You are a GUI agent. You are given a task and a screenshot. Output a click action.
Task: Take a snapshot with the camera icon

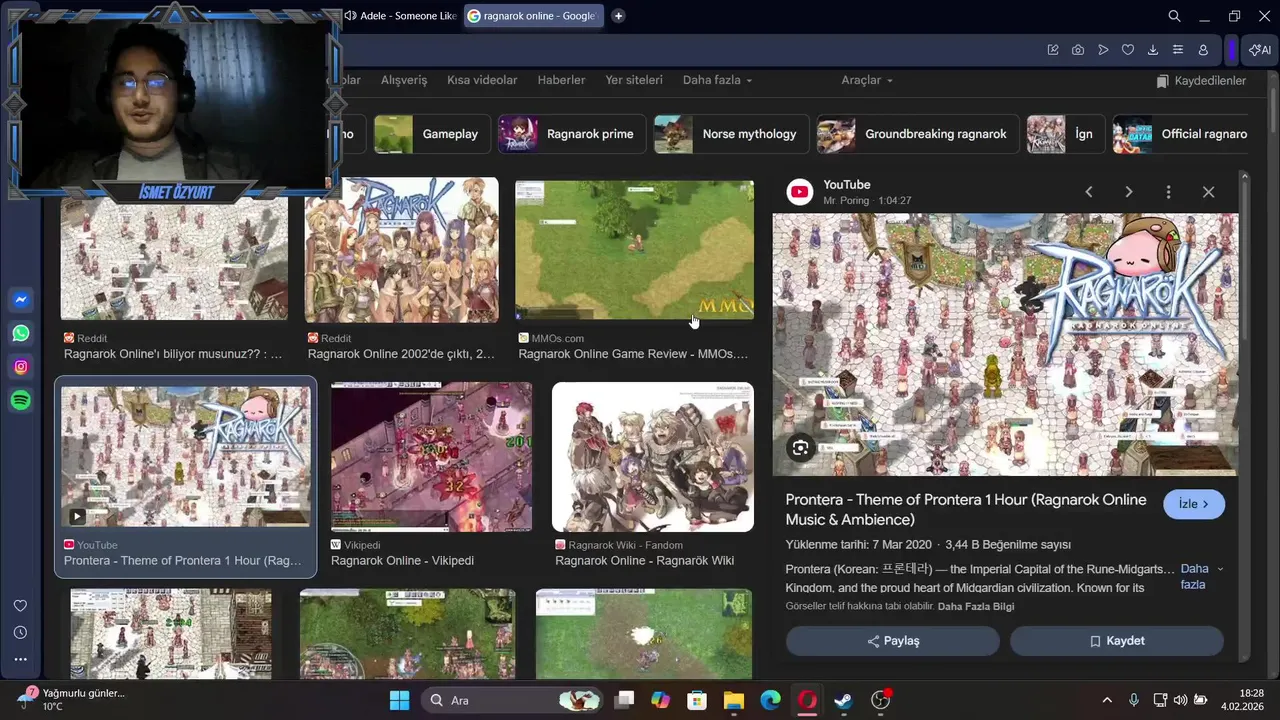coord(1078,50)
